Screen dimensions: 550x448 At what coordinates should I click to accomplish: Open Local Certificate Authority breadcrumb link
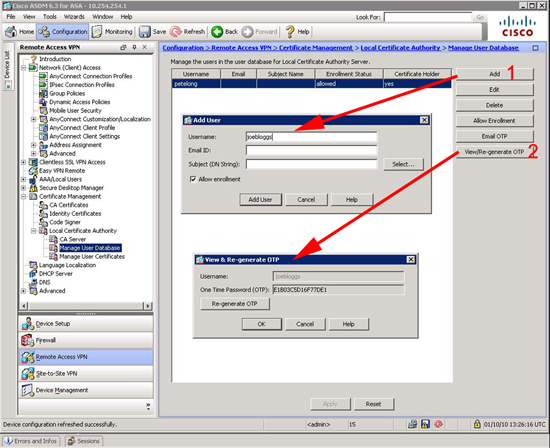coord(400,48)
